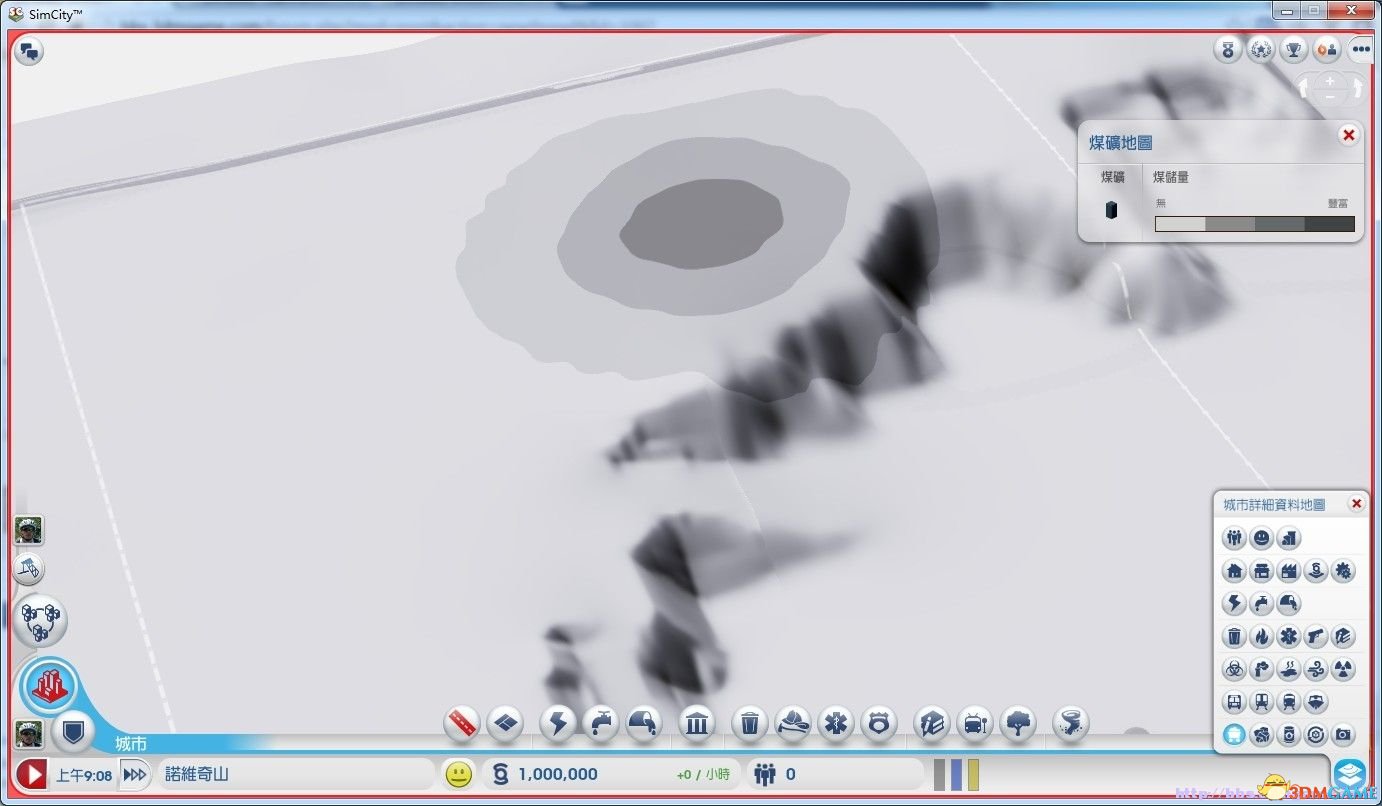Screen dimensions: 1382x806
Task: Open the achievements medal icon
Action: (1227, 49)
